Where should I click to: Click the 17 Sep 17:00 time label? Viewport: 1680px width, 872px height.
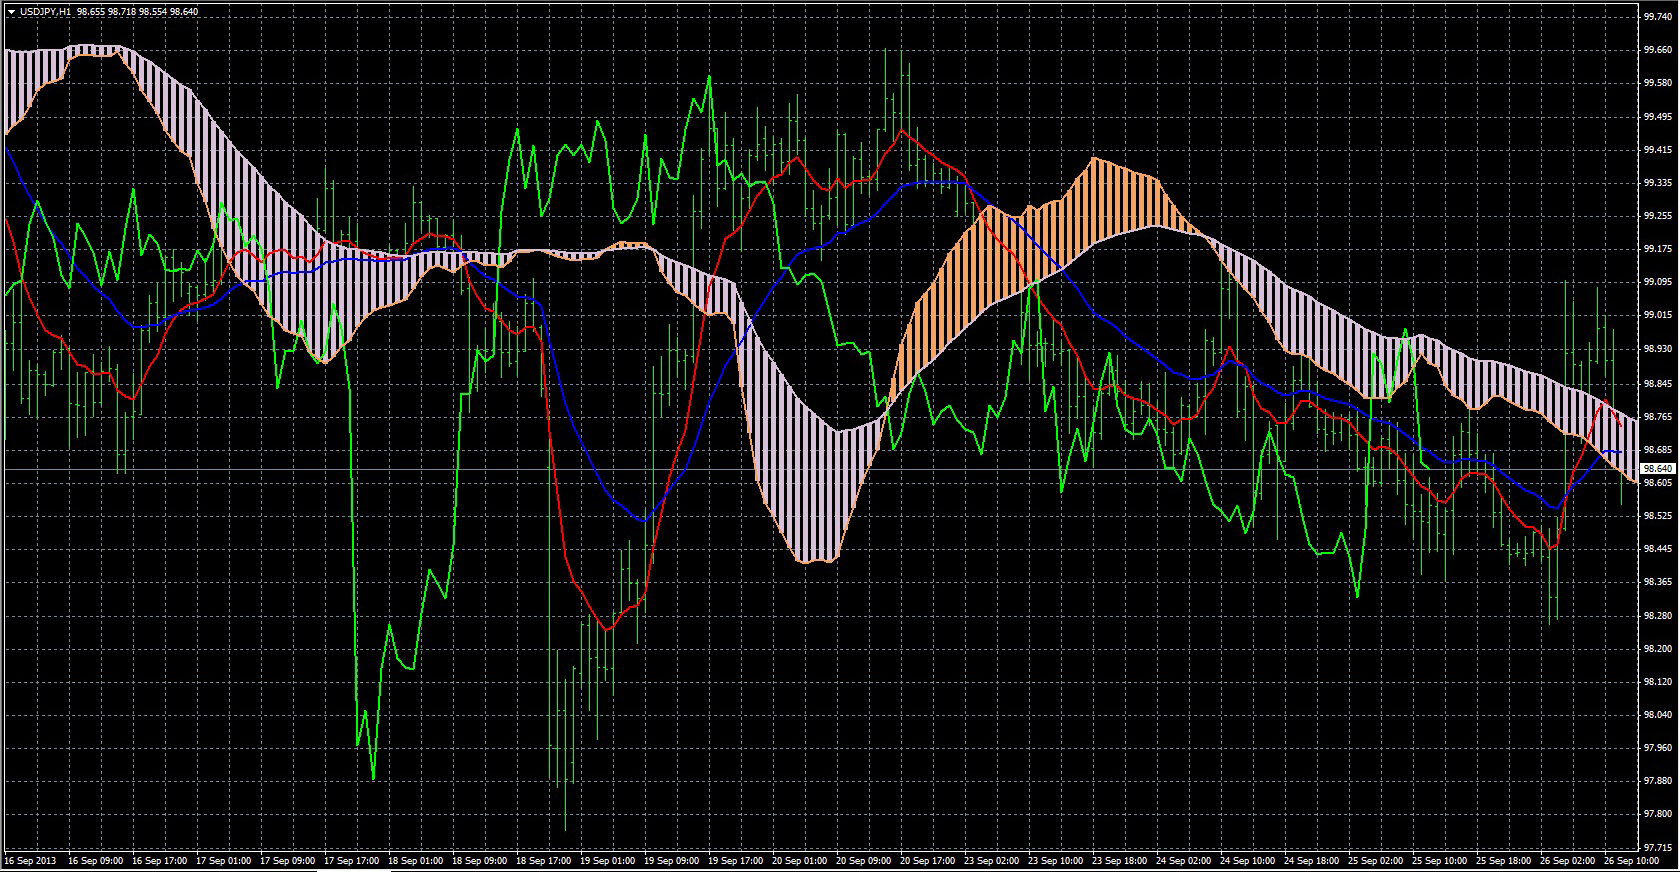[x=350, y=860]
